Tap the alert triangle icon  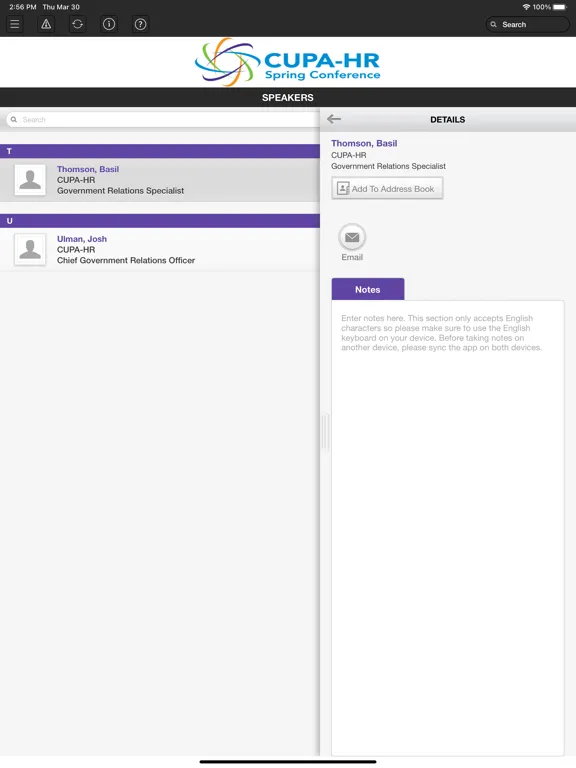tap(46, 24)
